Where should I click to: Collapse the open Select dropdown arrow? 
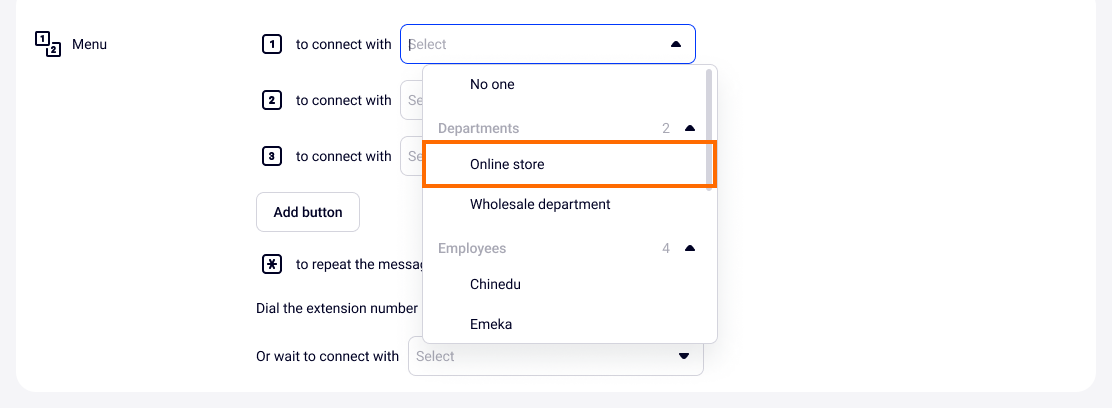point(676,44)
